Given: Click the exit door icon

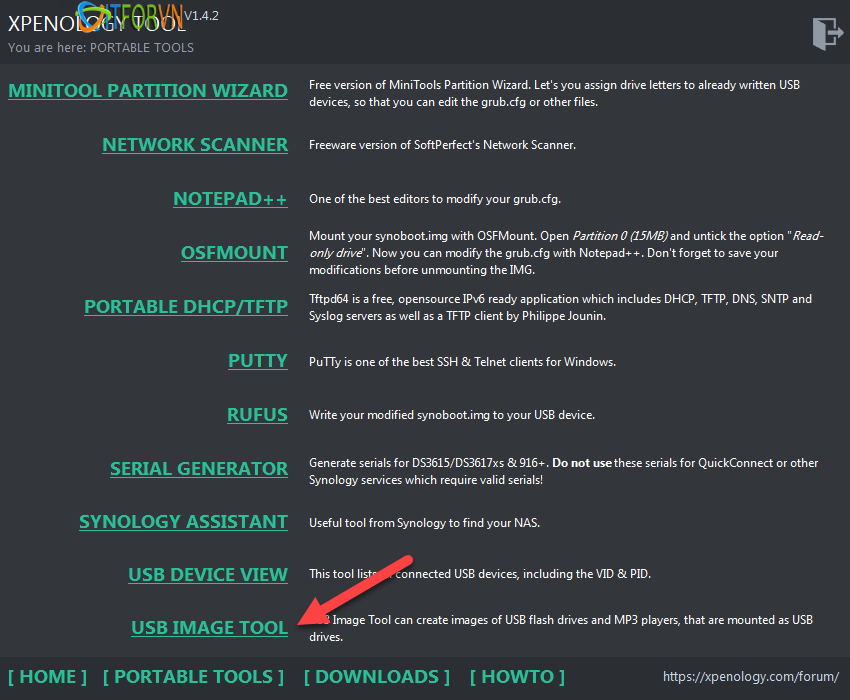Looking at the screenshot, I should coord(827,32).
